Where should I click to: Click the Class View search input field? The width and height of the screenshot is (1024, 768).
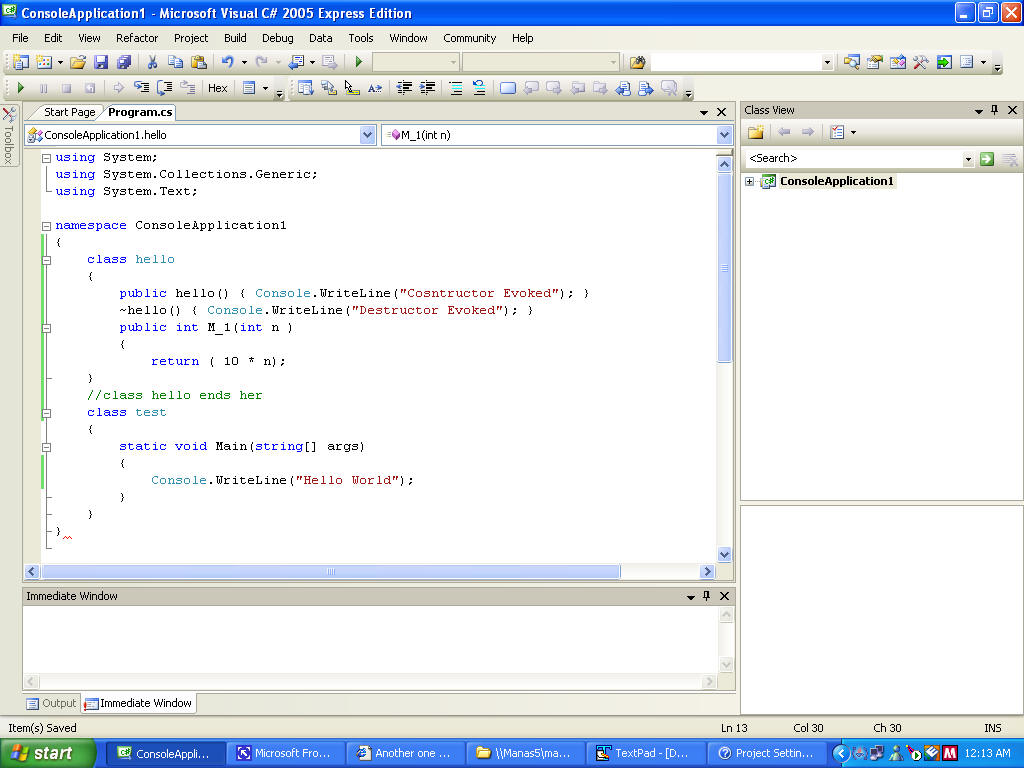(853, 158)
